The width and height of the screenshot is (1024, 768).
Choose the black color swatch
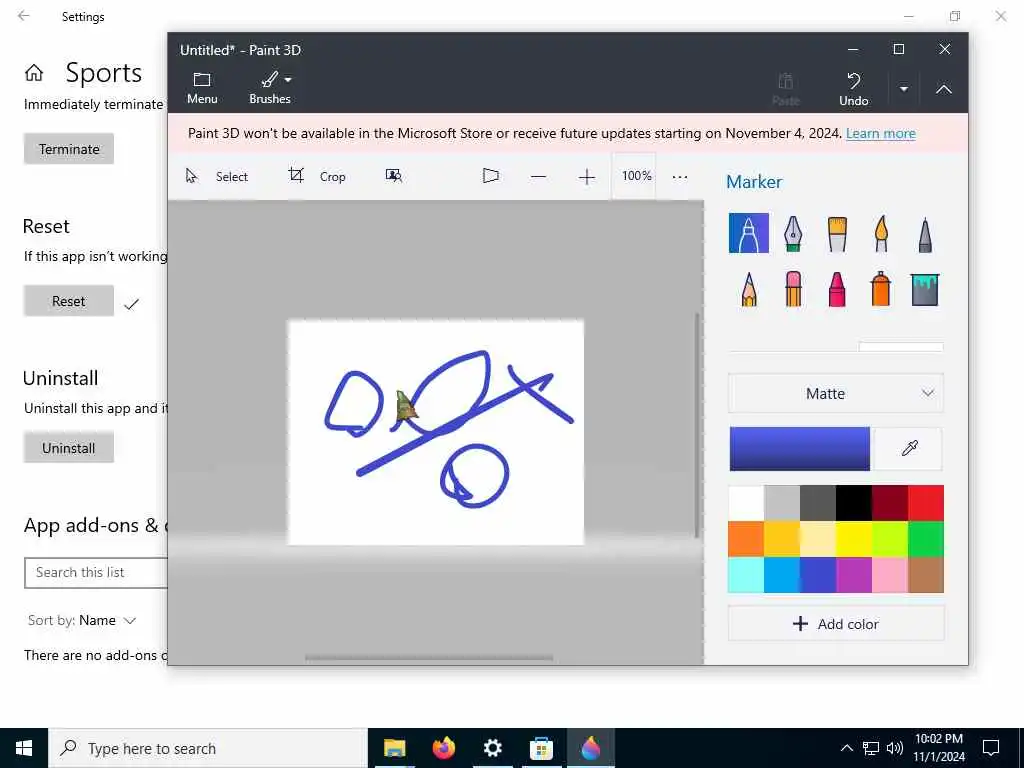point(854,503)
